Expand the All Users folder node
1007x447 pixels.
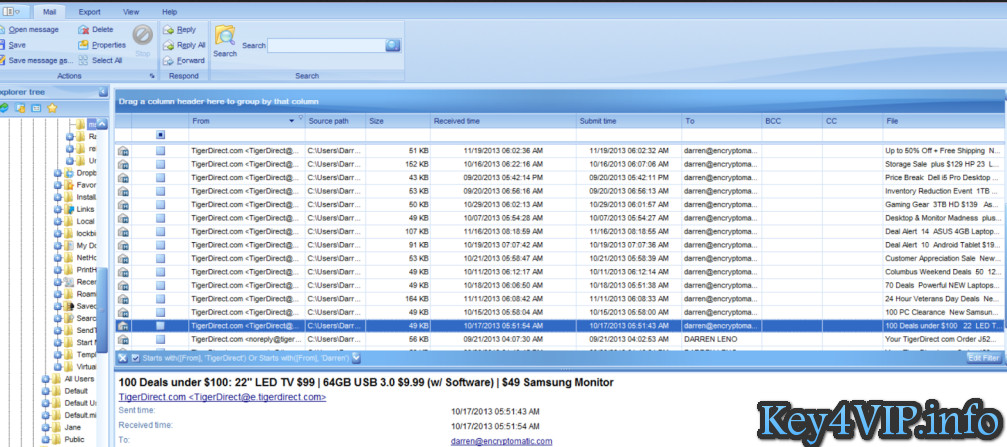click(x=46, y=379)
